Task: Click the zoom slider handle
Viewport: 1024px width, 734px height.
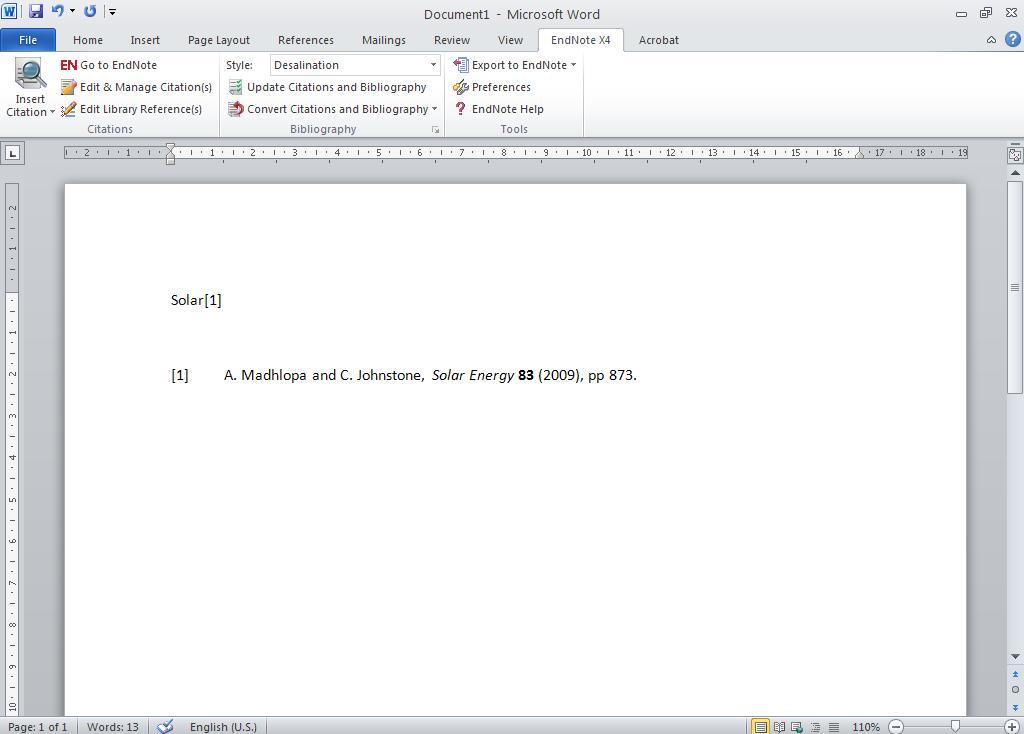Action: (x=955, y=726)
